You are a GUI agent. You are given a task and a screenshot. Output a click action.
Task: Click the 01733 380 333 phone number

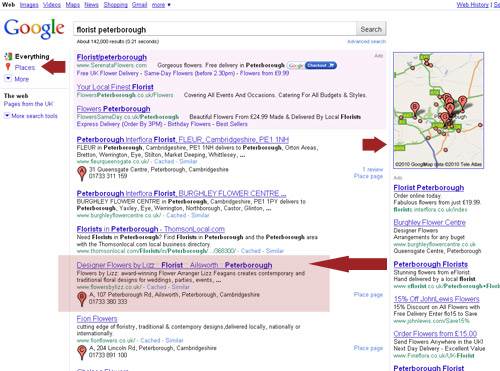pyautogui.click(x=108, y=302)
